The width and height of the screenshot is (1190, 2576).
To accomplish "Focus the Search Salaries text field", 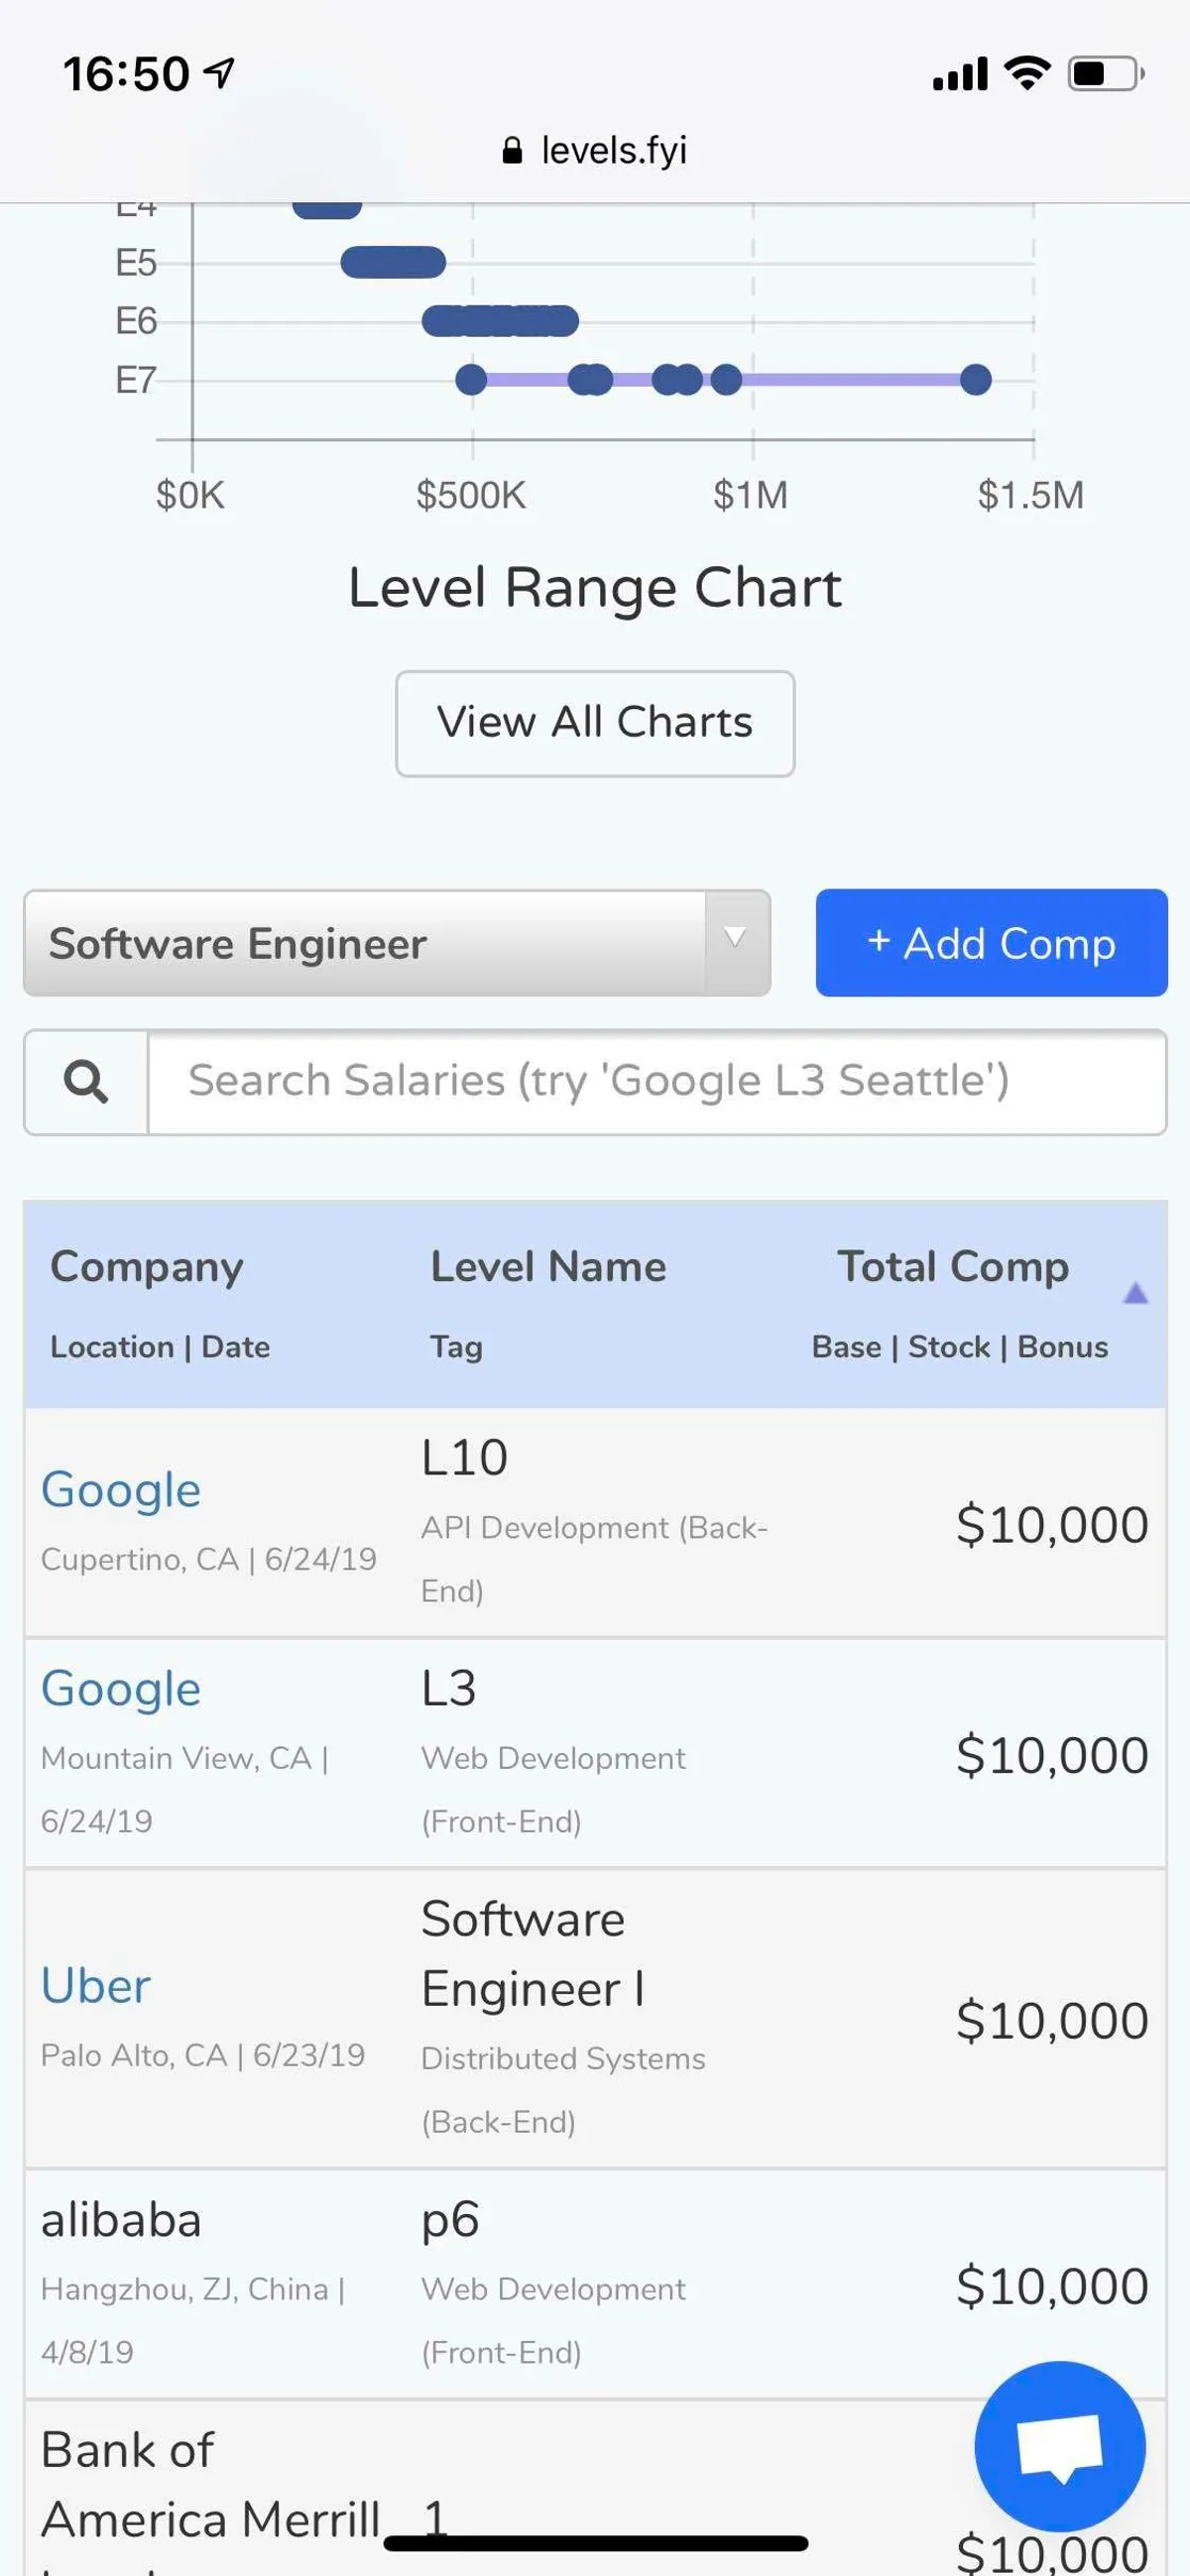I will click(655, 1081).
